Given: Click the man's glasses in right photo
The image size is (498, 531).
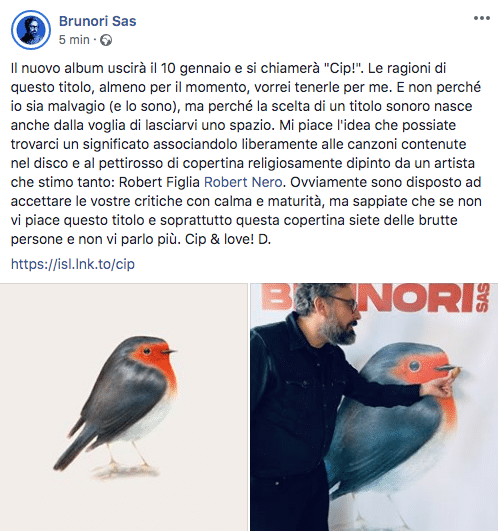Looking at the screenshot, I should tap(344, 302).
